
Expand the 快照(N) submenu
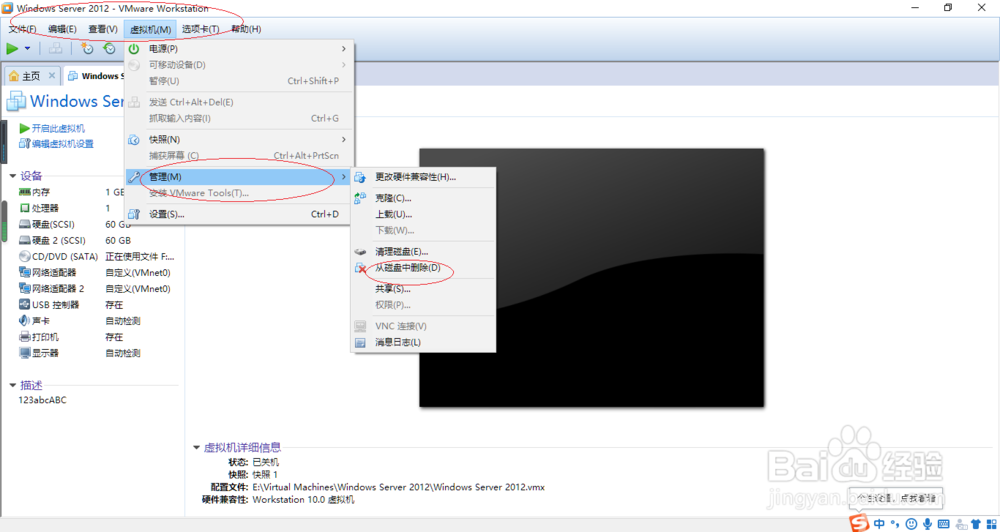(239, 139)
